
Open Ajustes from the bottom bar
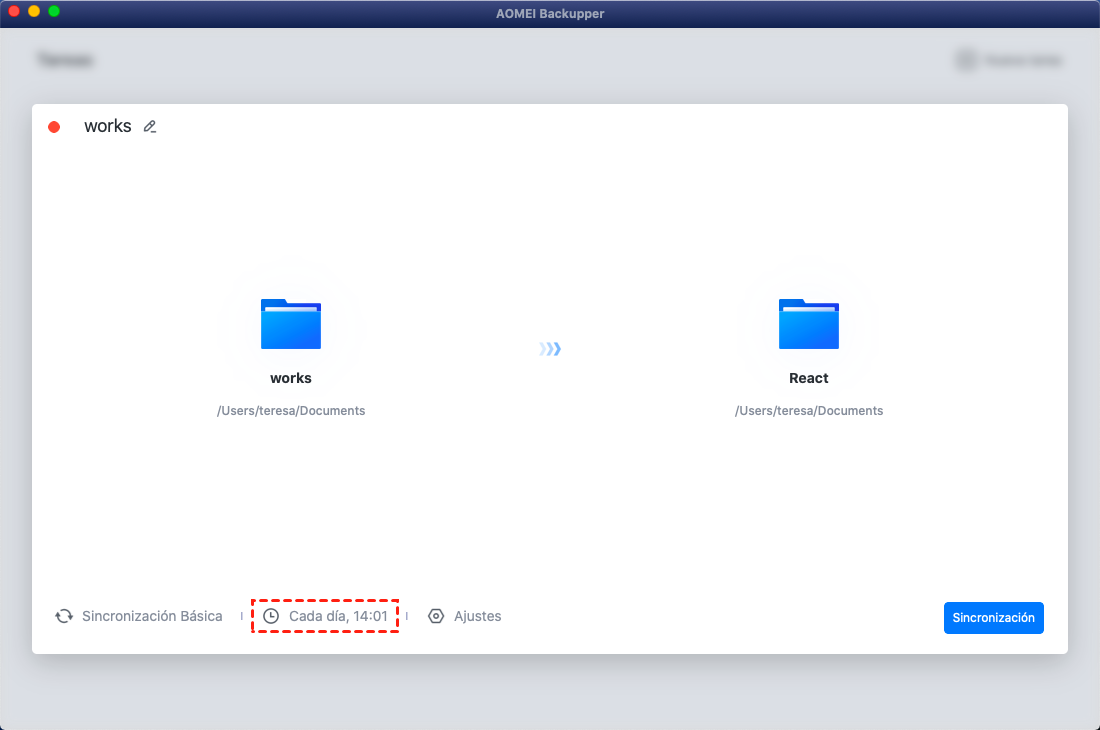pyautogui.click(x=479, y=616)
